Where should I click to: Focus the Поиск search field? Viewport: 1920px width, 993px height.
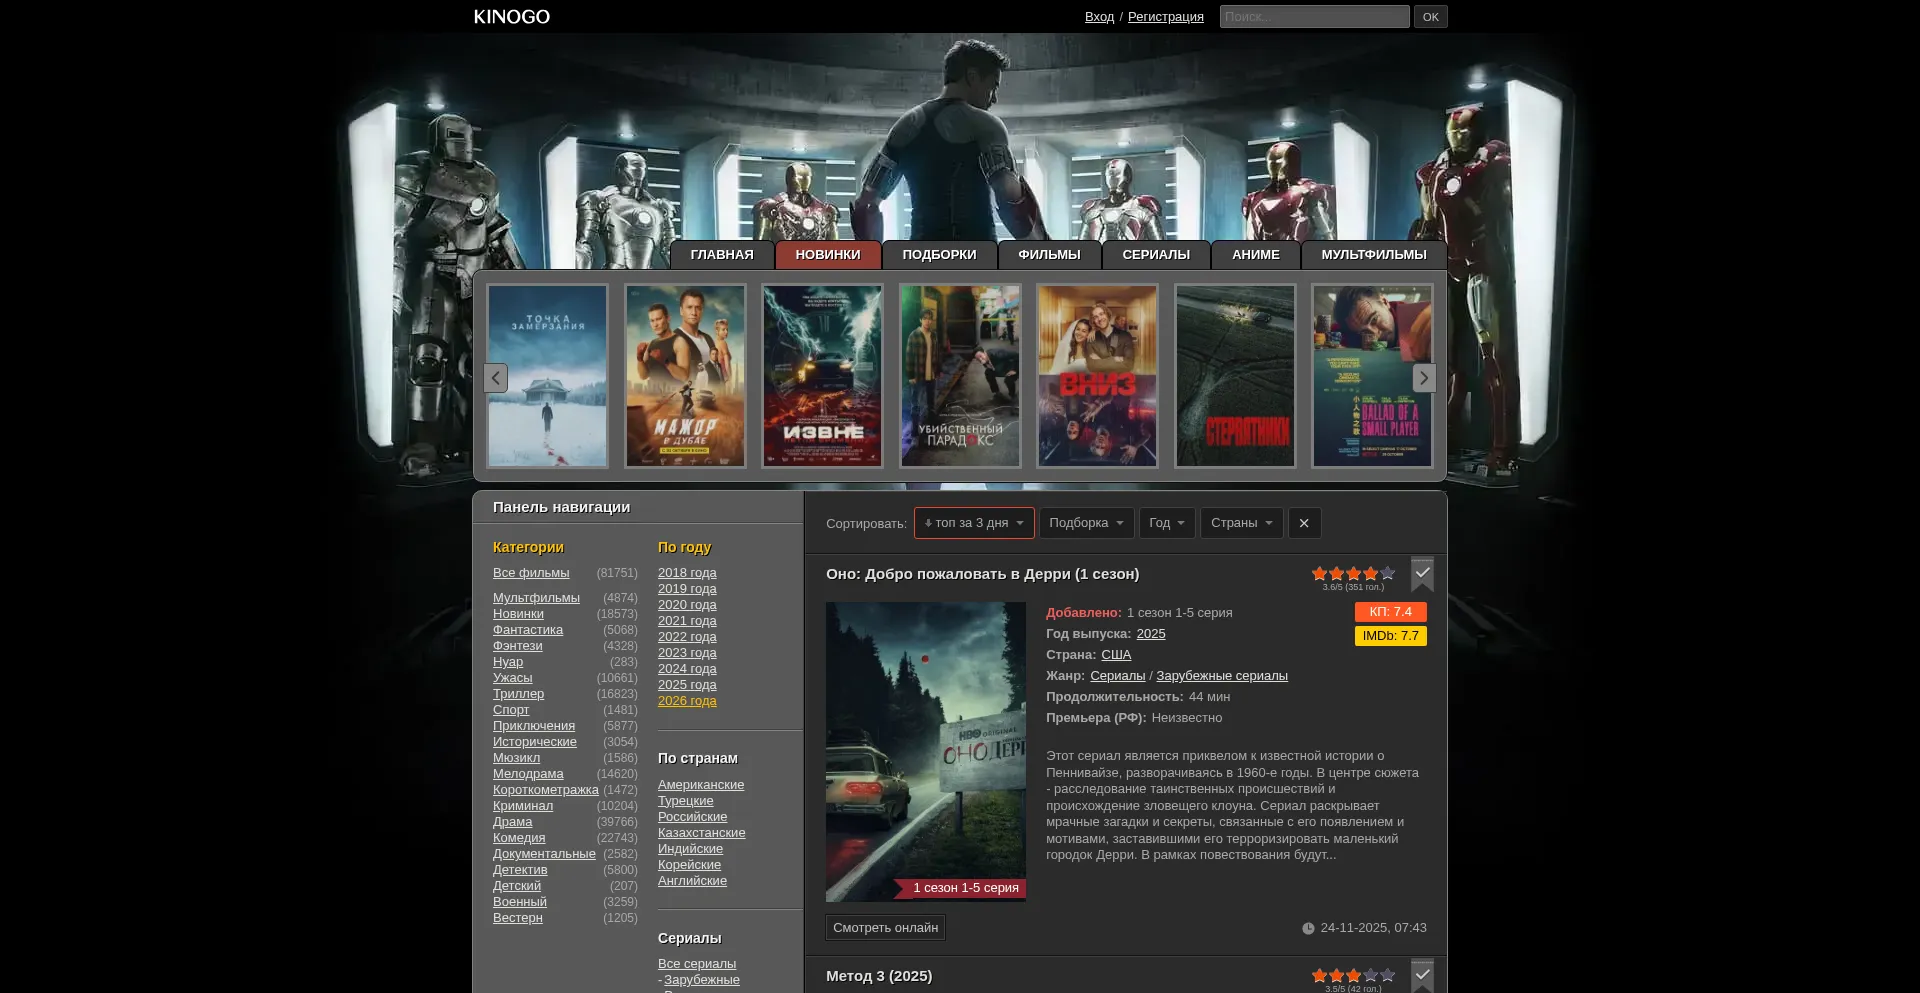click(x=1313, y=17)
